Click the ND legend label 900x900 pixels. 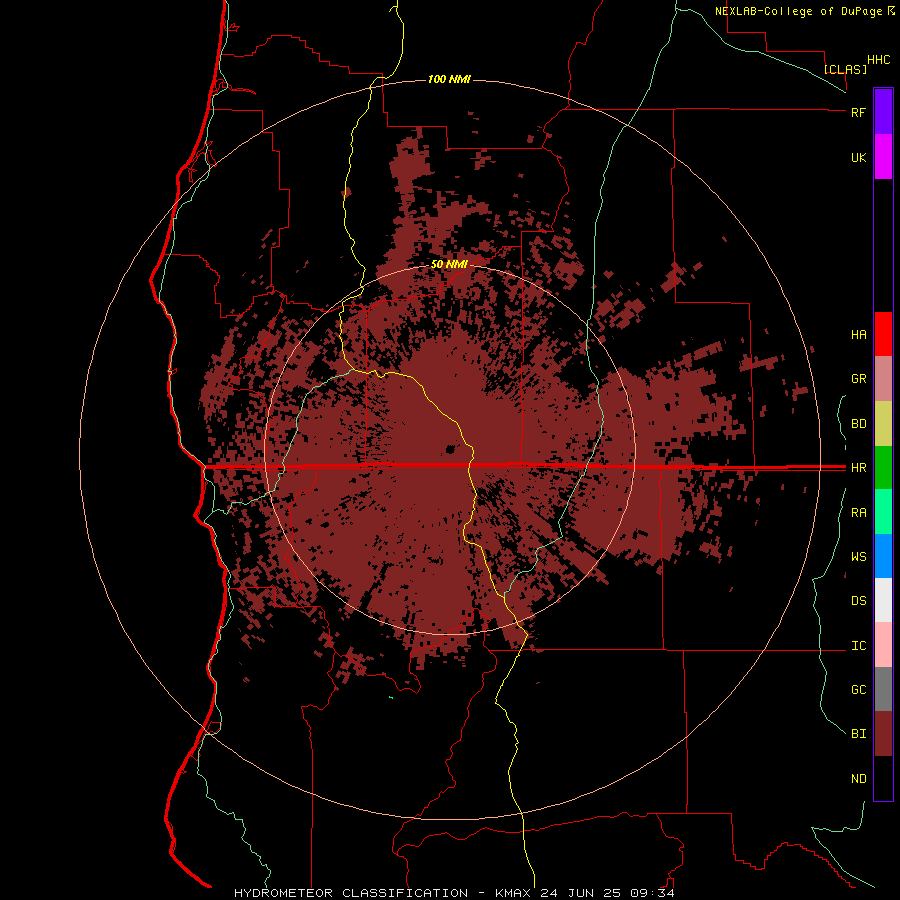tap(858, 779)
